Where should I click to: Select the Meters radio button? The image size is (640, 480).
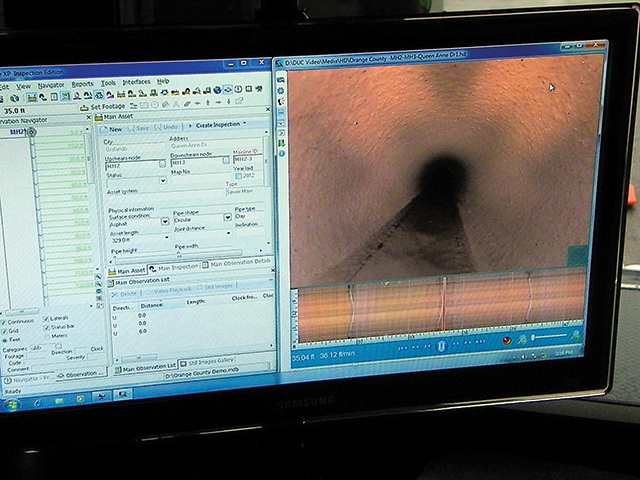click(47, 336)
